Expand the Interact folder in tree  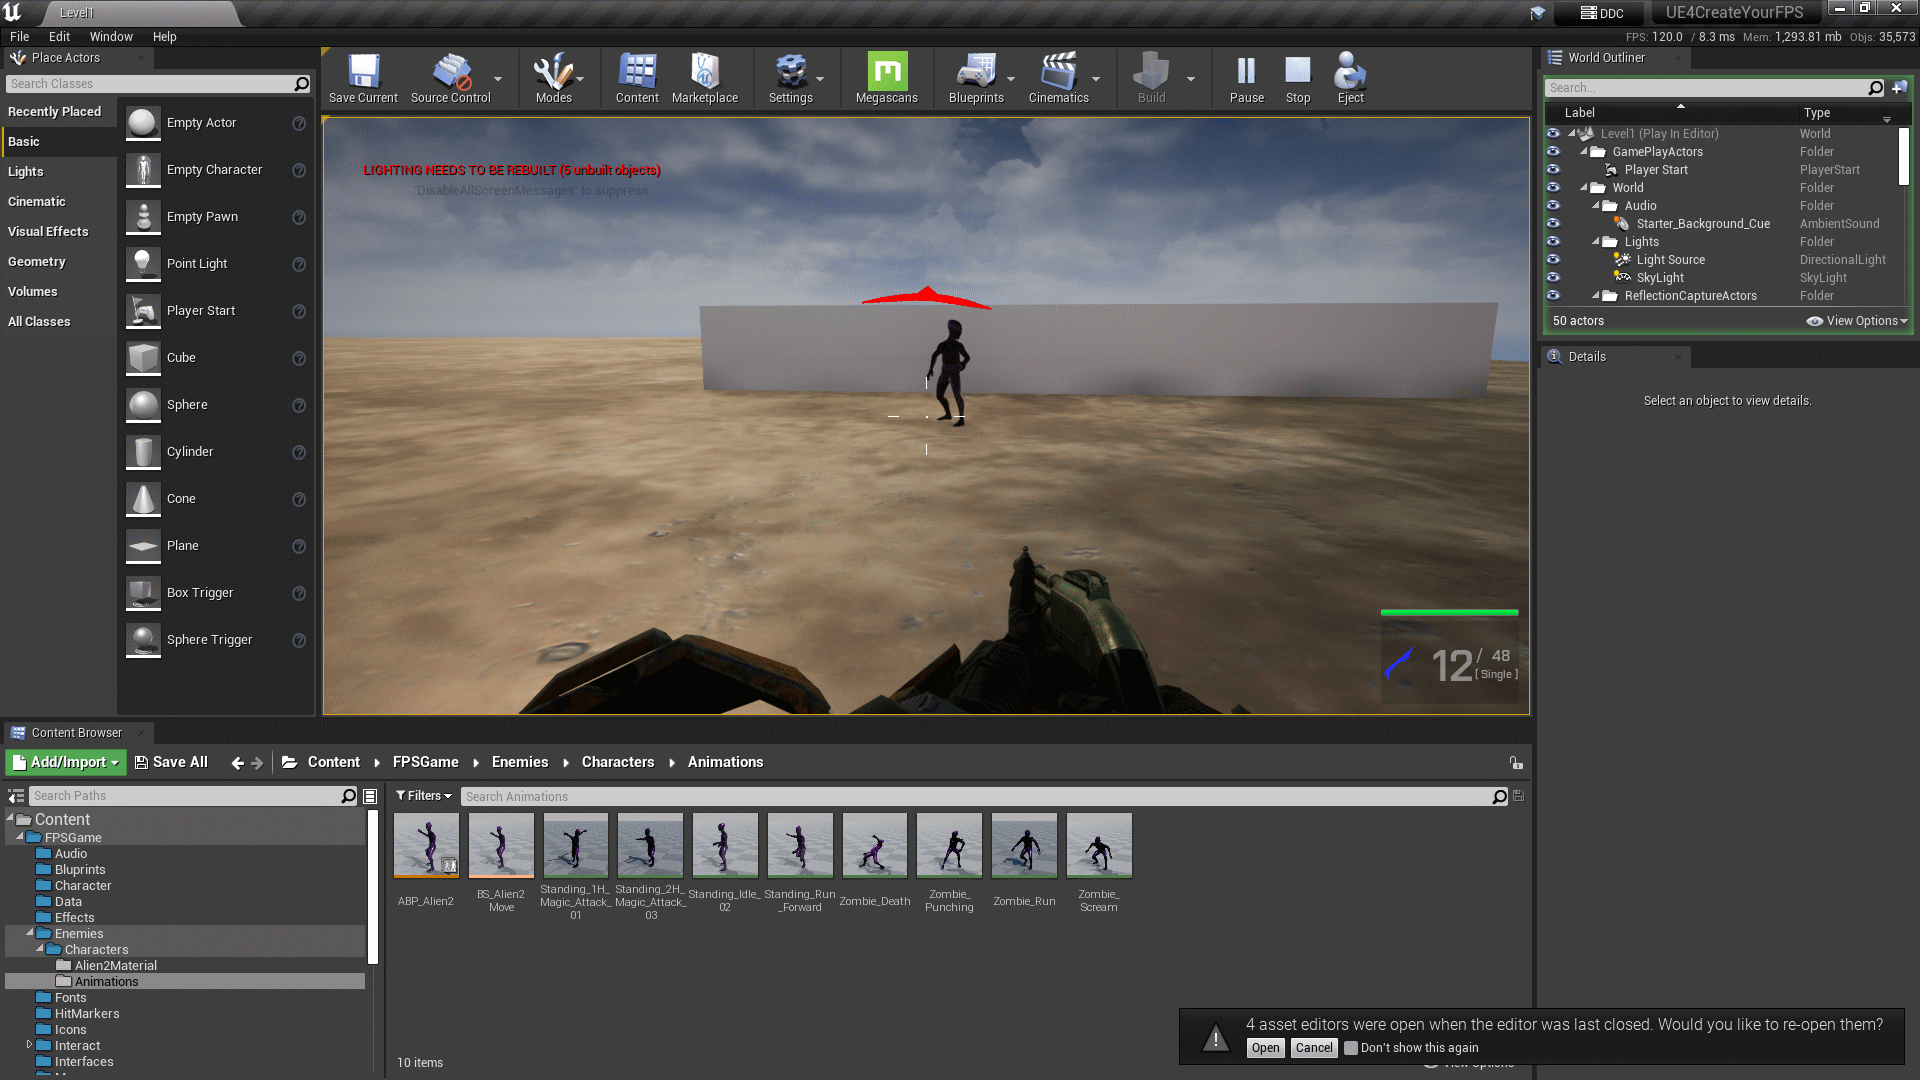point(29,1045)
